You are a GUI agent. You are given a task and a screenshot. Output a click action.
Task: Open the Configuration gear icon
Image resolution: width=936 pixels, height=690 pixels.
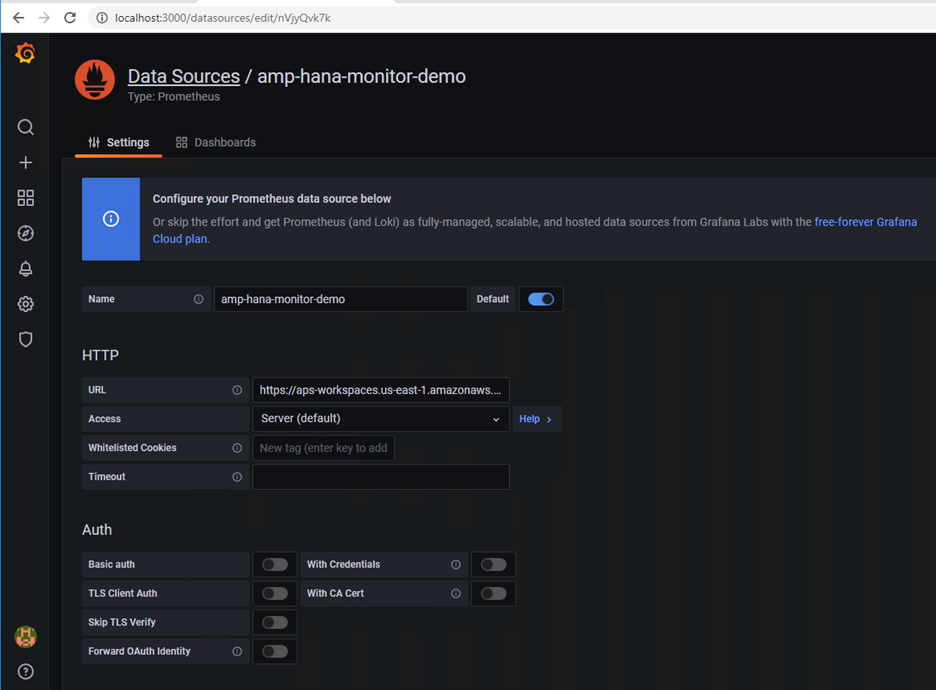point(25,304)
